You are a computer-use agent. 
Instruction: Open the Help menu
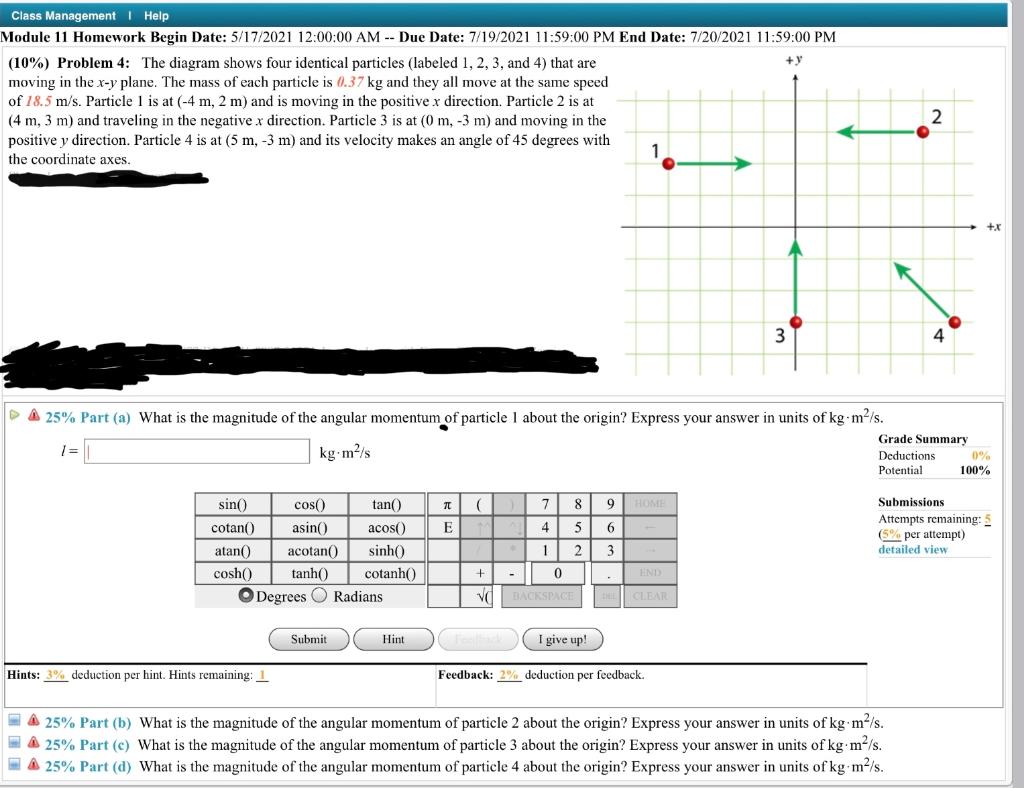click(x=155, y=15)
